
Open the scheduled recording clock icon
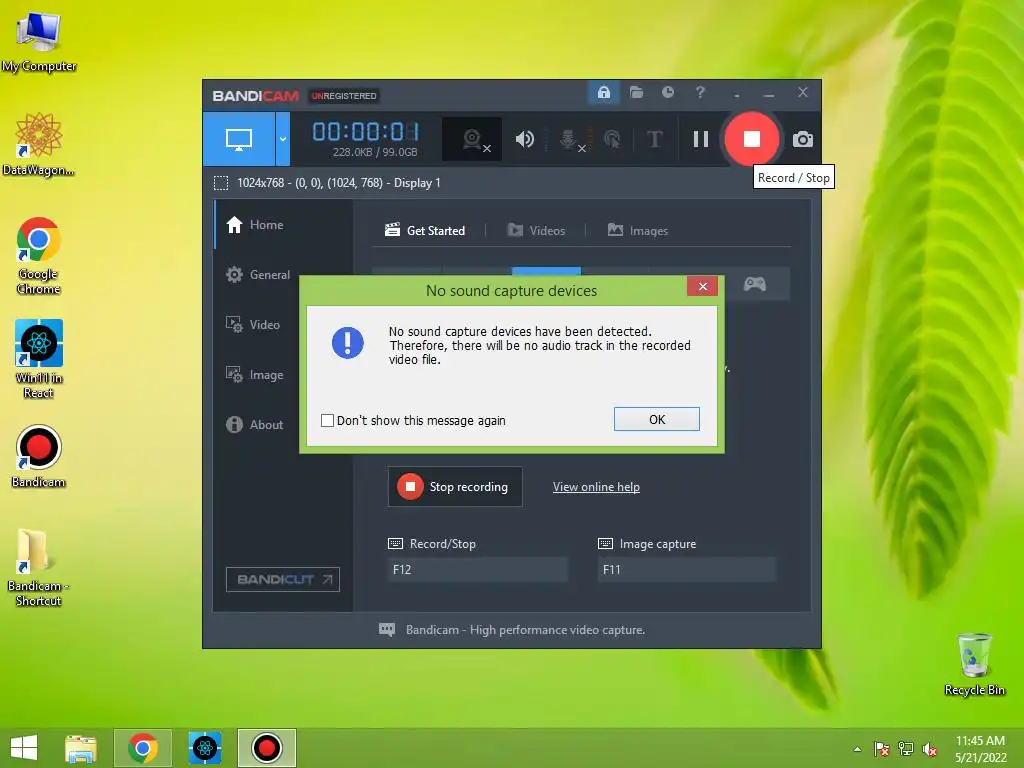(x=667, y=93)
